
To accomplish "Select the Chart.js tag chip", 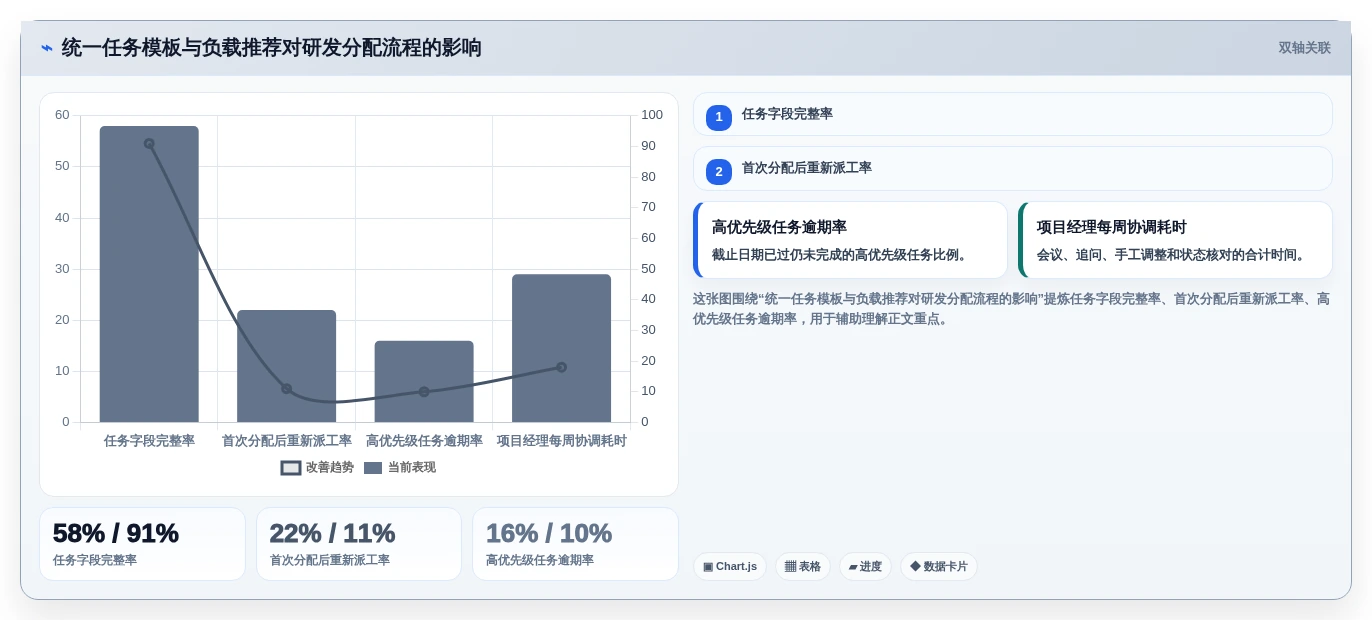I will coord(730,567).
